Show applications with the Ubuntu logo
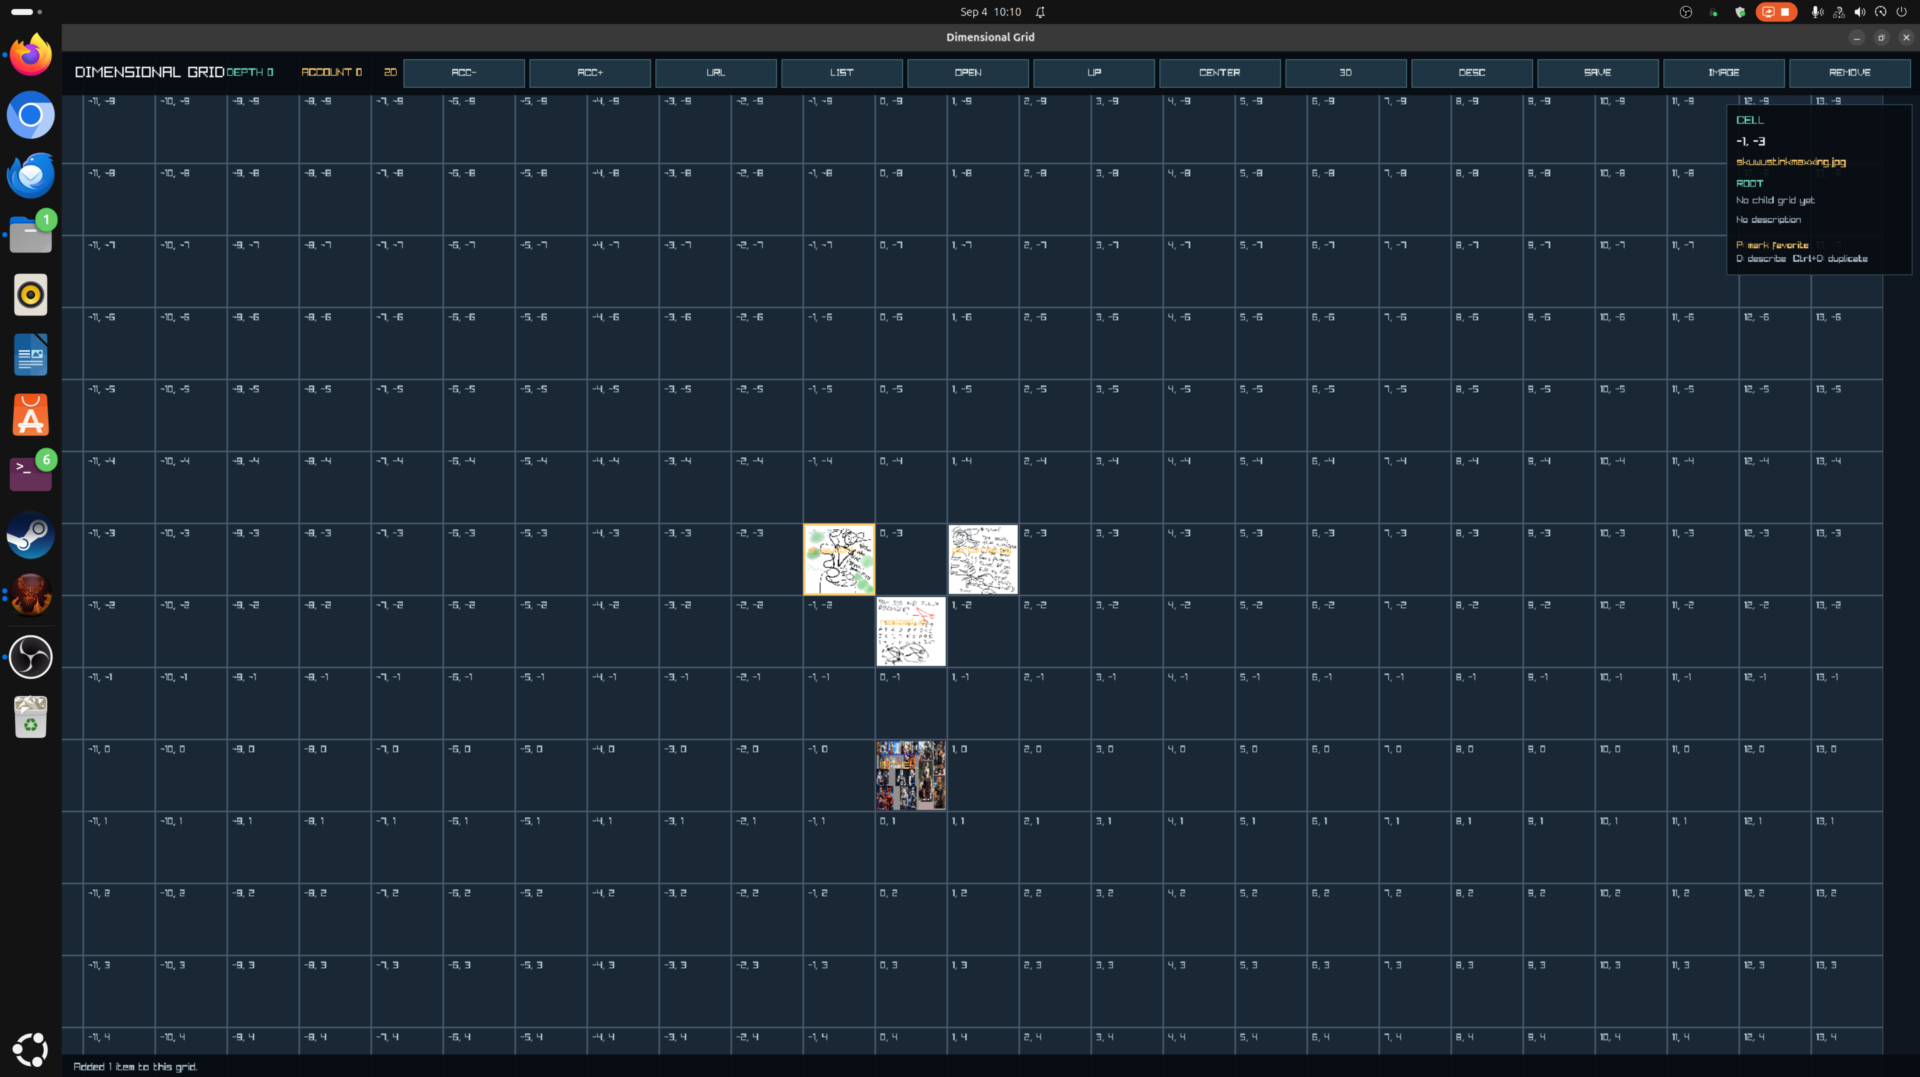 pos(31,1049)
